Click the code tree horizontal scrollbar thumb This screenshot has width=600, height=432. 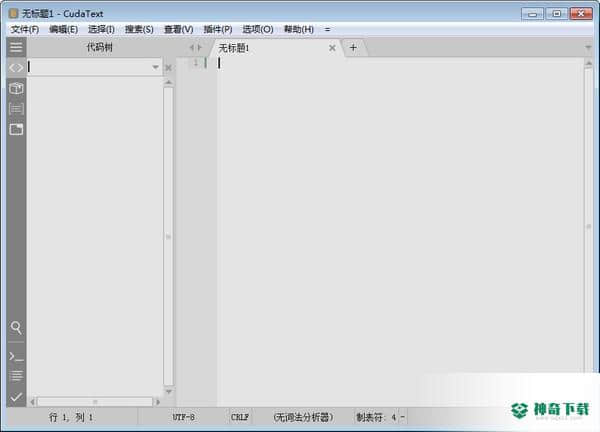pyautogui.click(x=95, y=402)
